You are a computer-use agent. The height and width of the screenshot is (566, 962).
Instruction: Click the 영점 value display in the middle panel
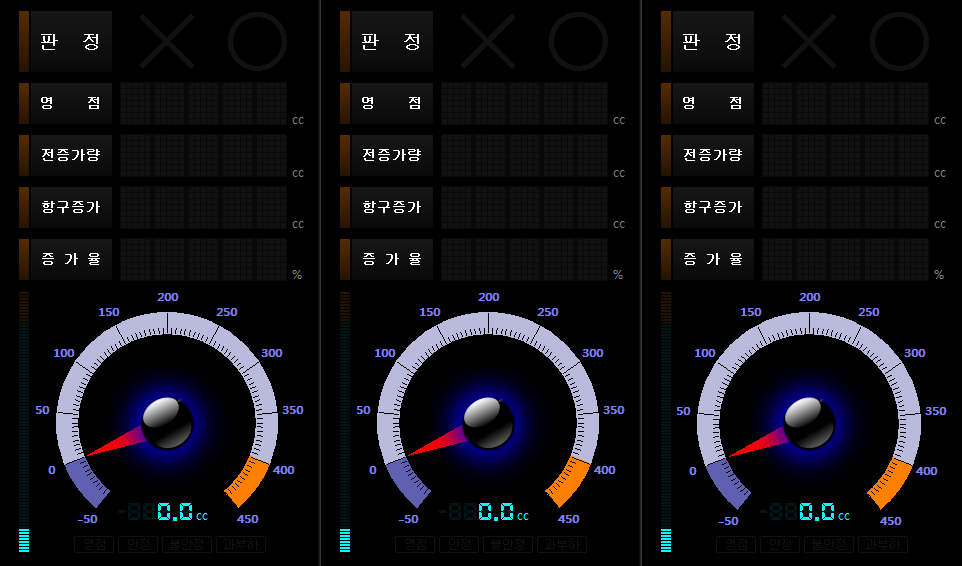click(524, 103)
